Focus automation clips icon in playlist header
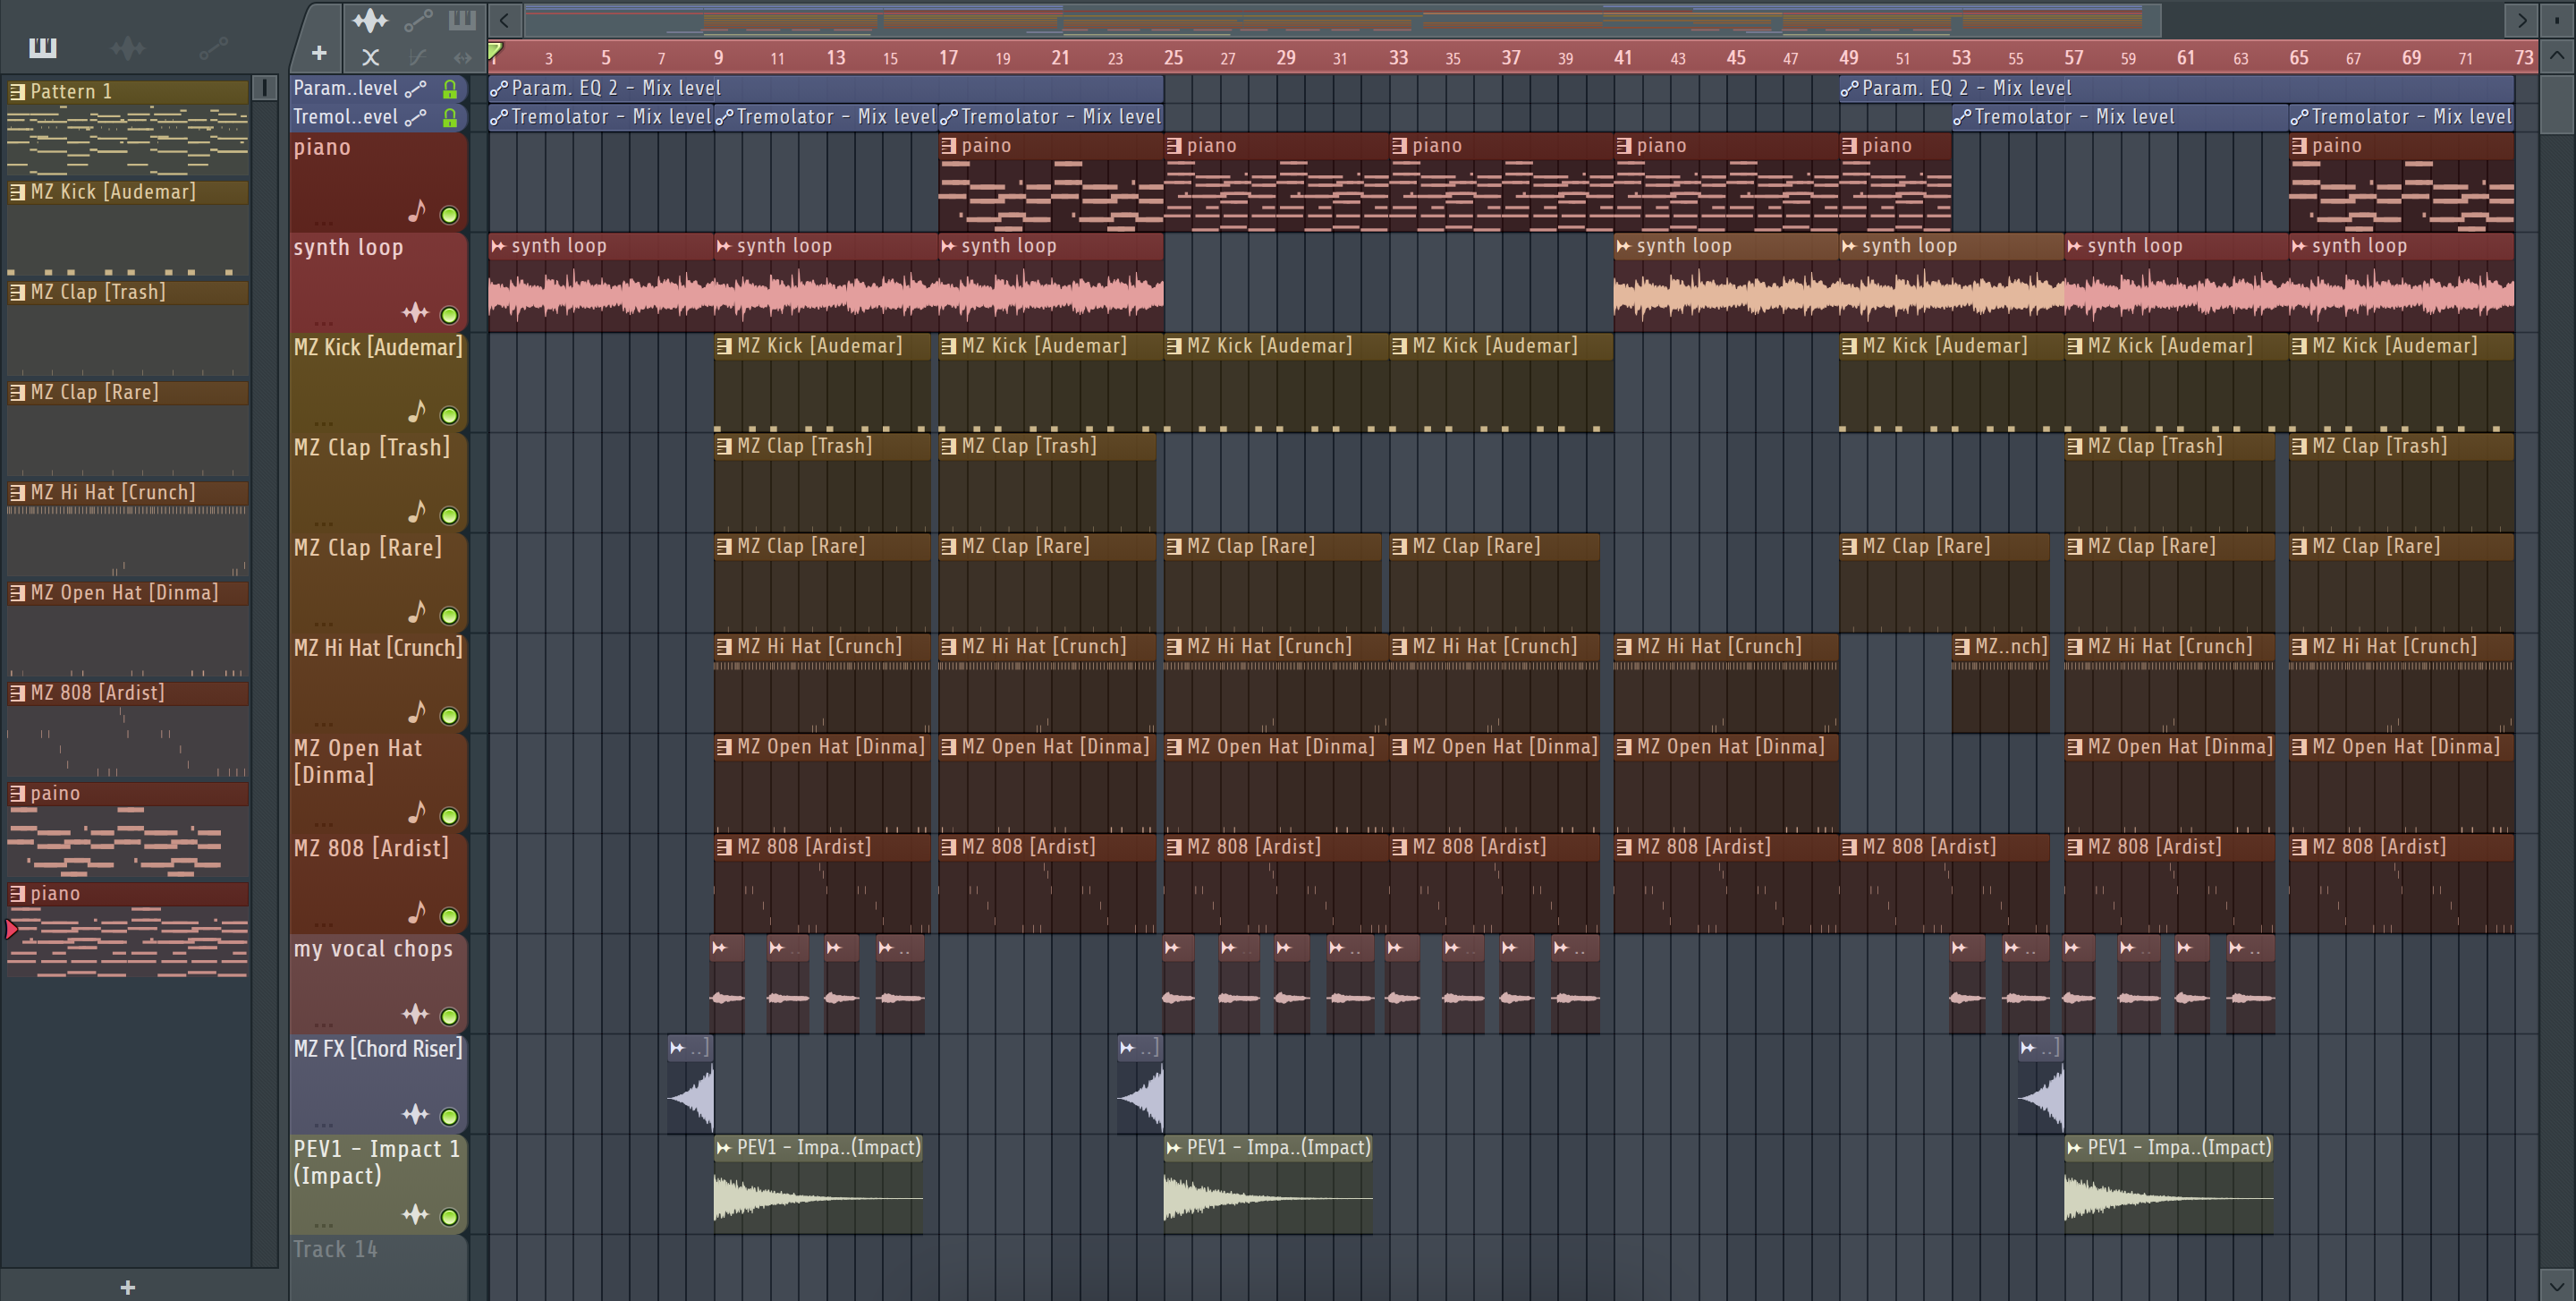The height and width of the screenshot is (1301, 2576). (x=418, y=20)
